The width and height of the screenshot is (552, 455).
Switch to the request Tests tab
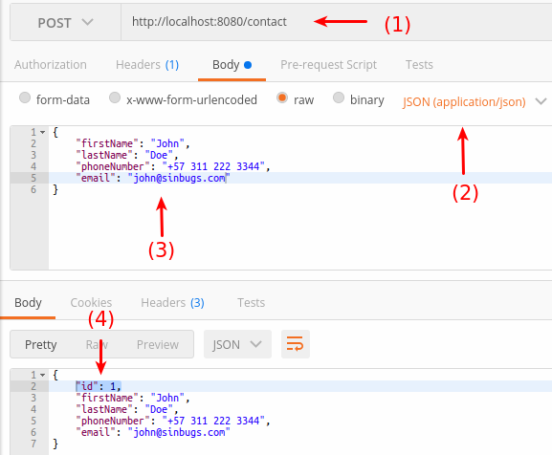[419, 65]
